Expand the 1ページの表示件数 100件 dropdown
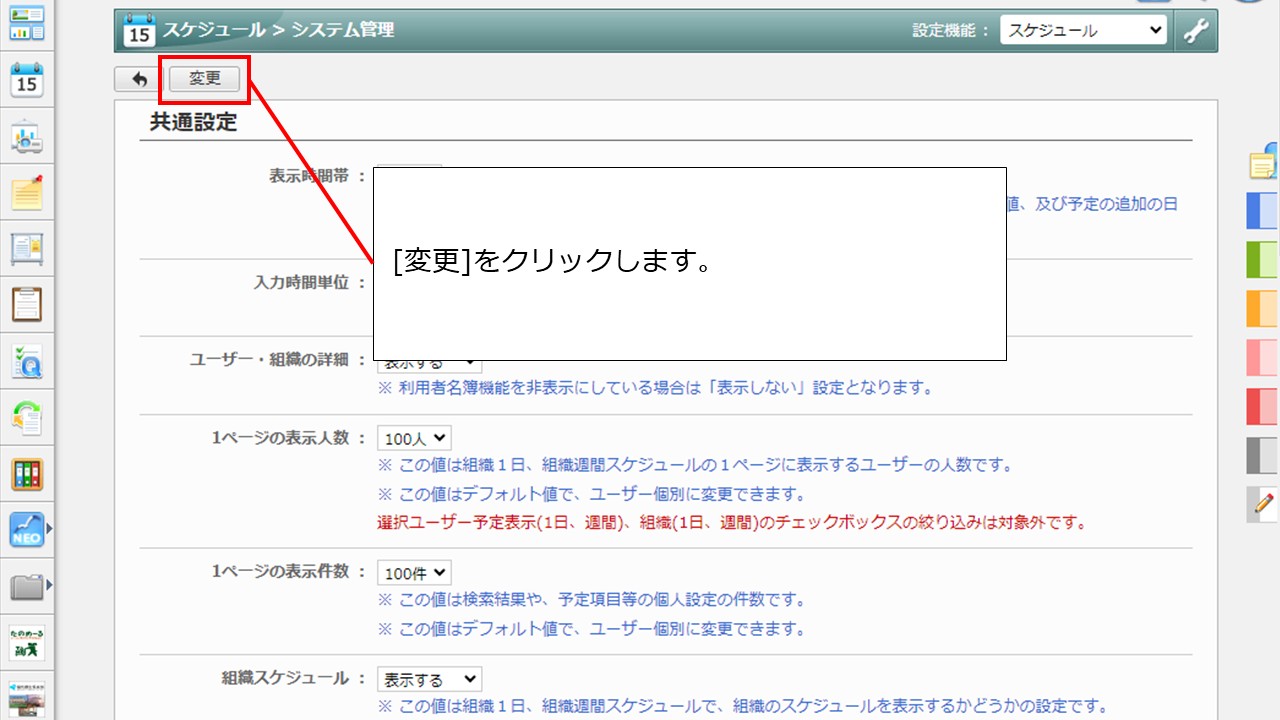 (x=414, y=573)
